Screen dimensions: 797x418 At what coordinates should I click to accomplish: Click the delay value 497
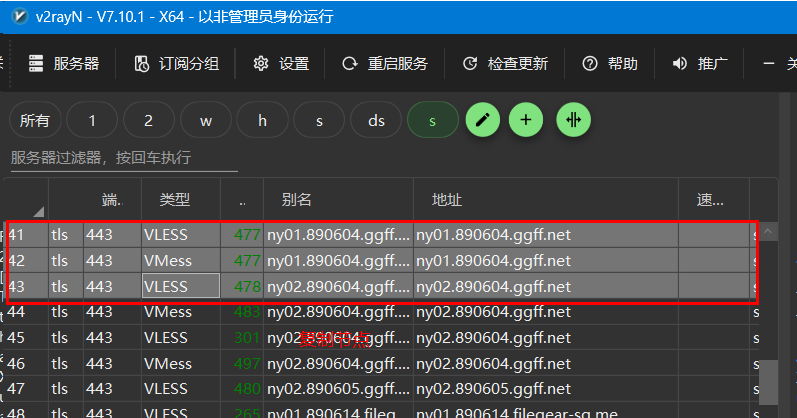[x=247, y=364]
